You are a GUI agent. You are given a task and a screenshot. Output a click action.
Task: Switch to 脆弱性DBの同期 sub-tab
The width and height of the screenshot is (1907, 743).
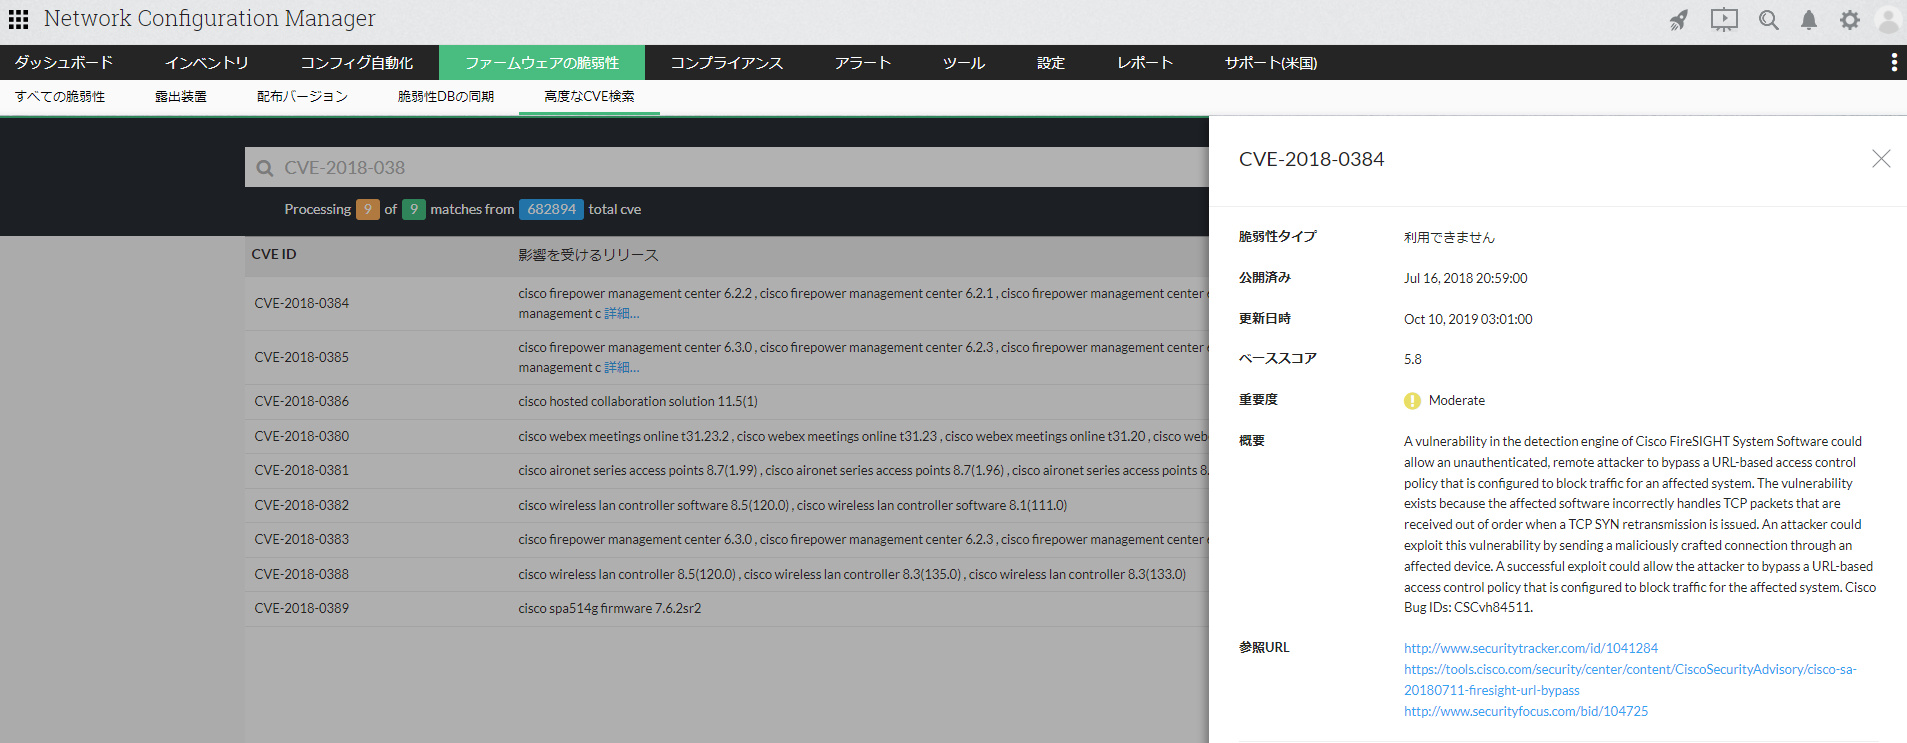tap(446, 97)
